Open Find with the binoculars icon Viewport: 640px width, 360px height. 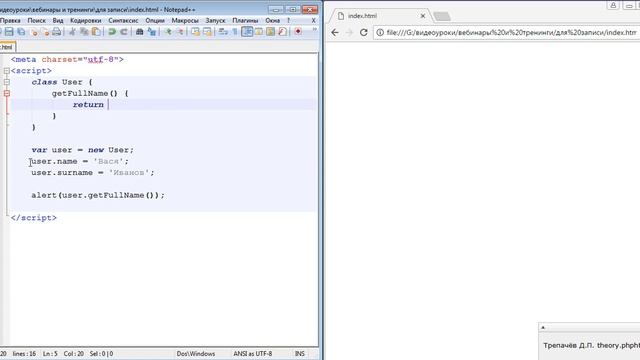point(140,31)
